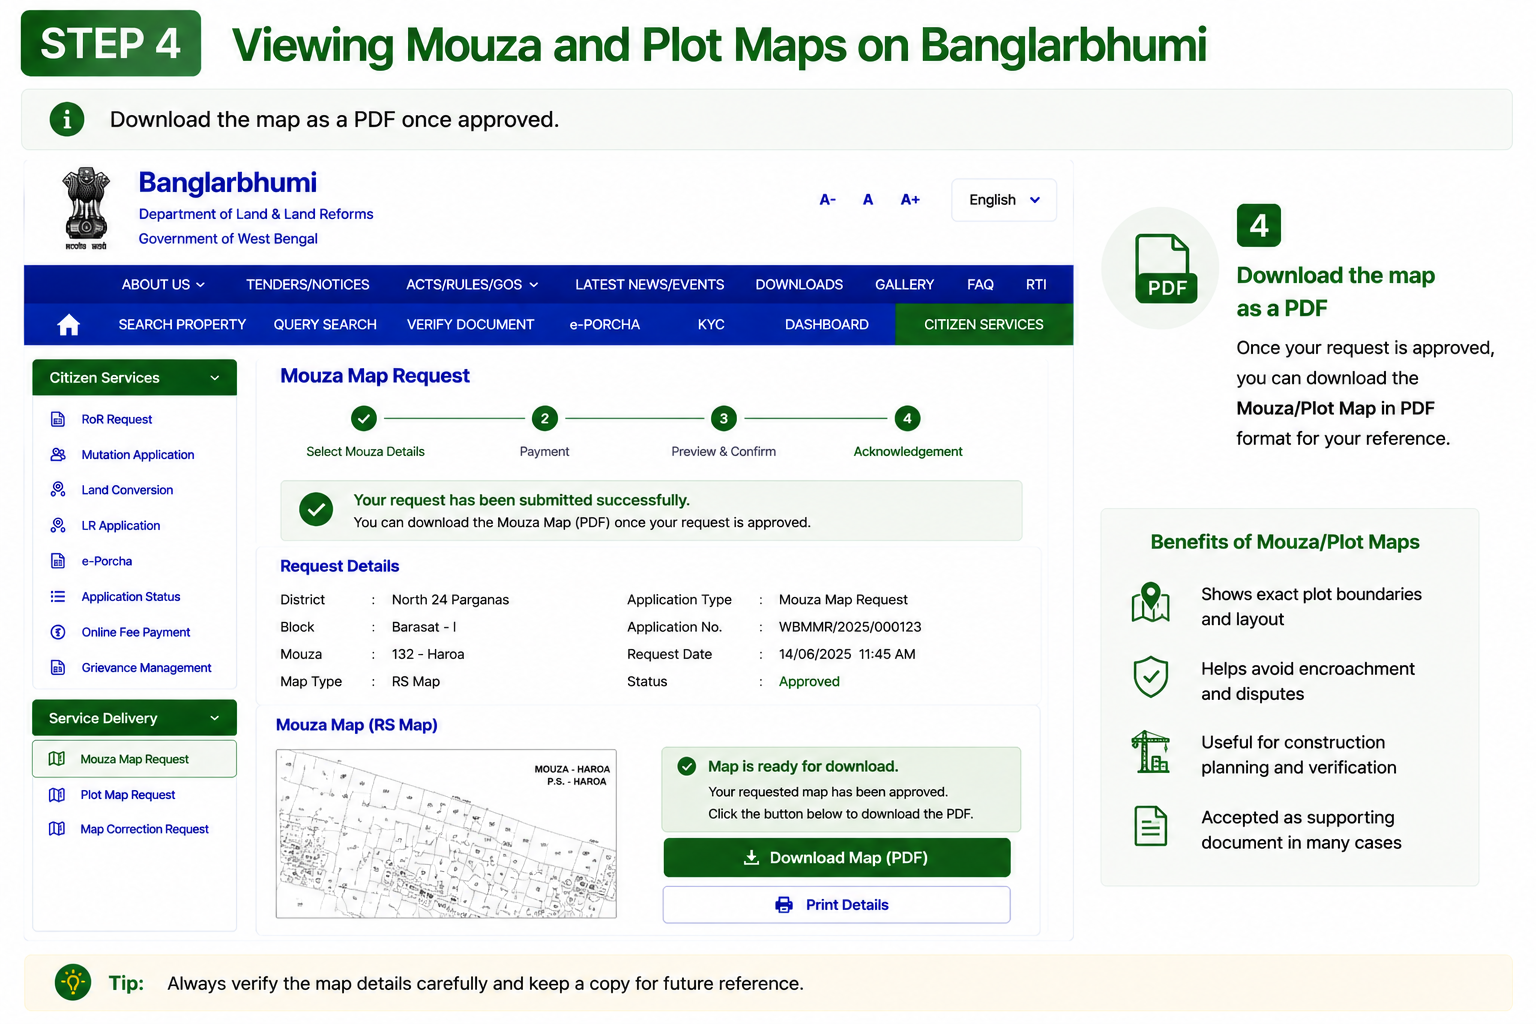This screenshot has width=1536, height=1024.
Task: Open the Land Conversion link
Action: pyautogui.click(x=127, y=490)
